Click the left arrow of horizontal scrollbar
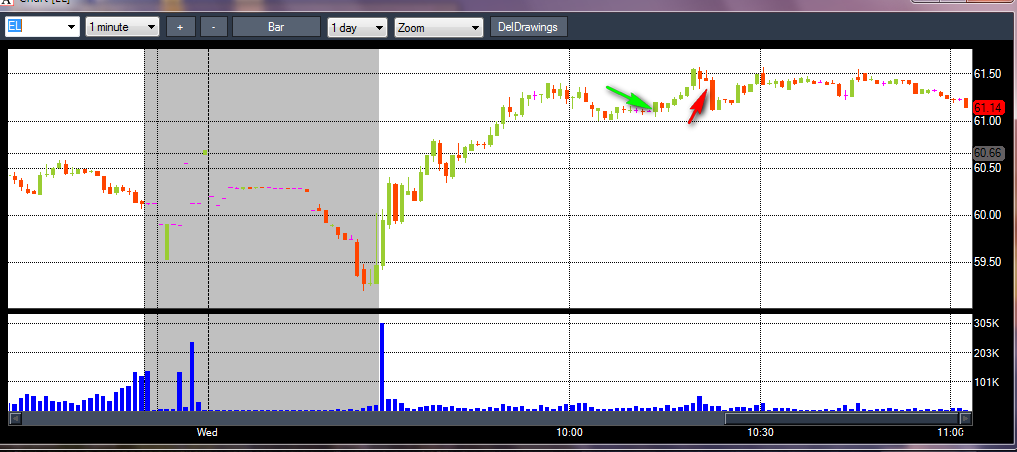1017x452 pixels. [x=14, y=418]
